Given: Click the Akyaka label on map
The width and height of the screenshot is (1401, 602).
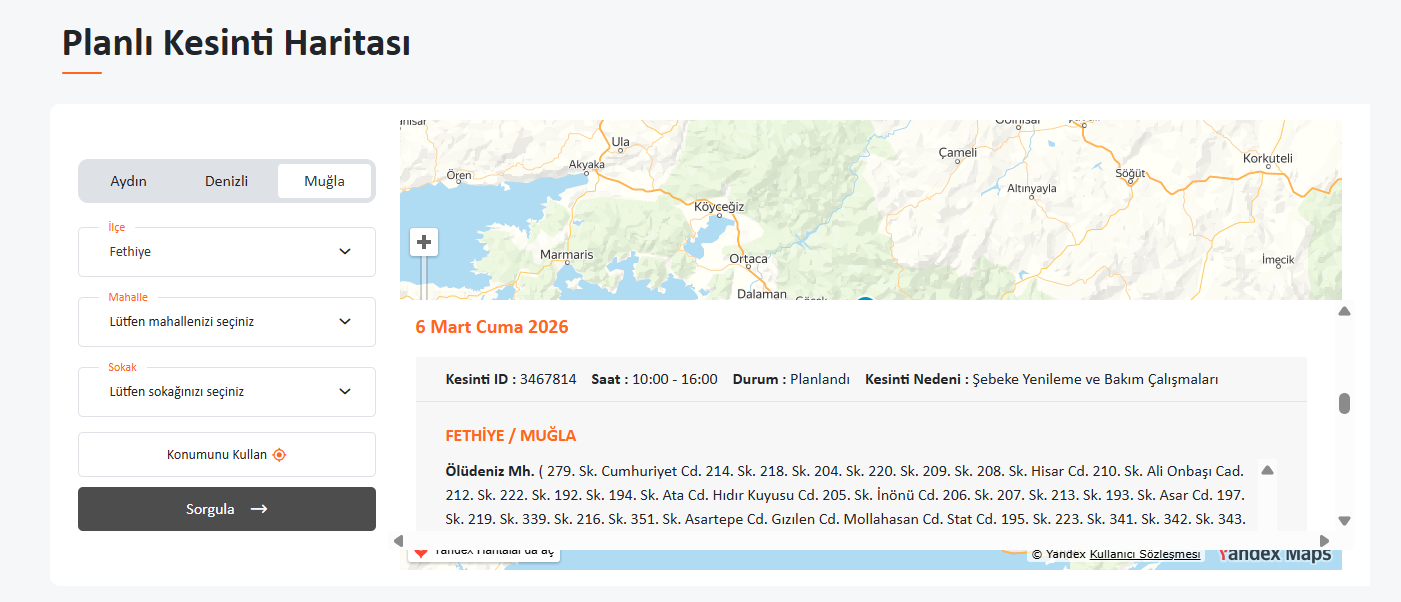Looking at the screenshot, I should [x=587, y=164].
